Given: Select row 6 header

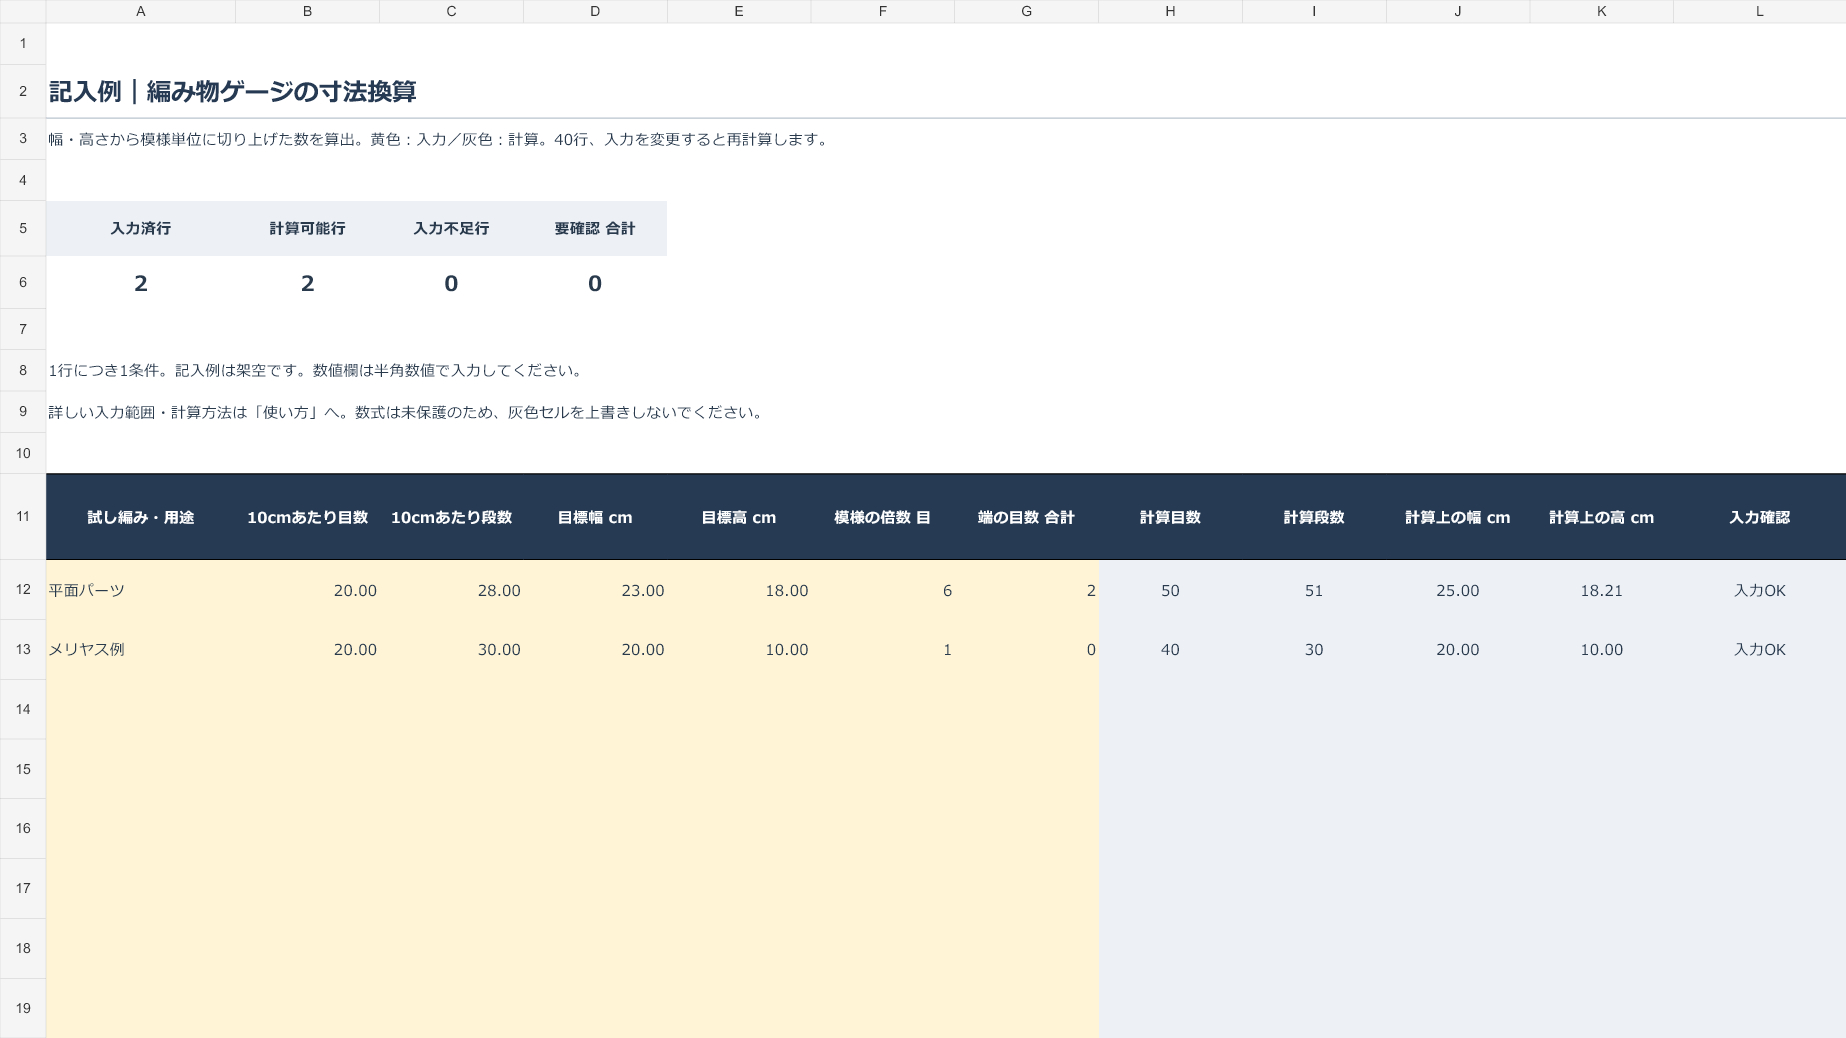Looking at the screenshot, I should pos(23,283).
